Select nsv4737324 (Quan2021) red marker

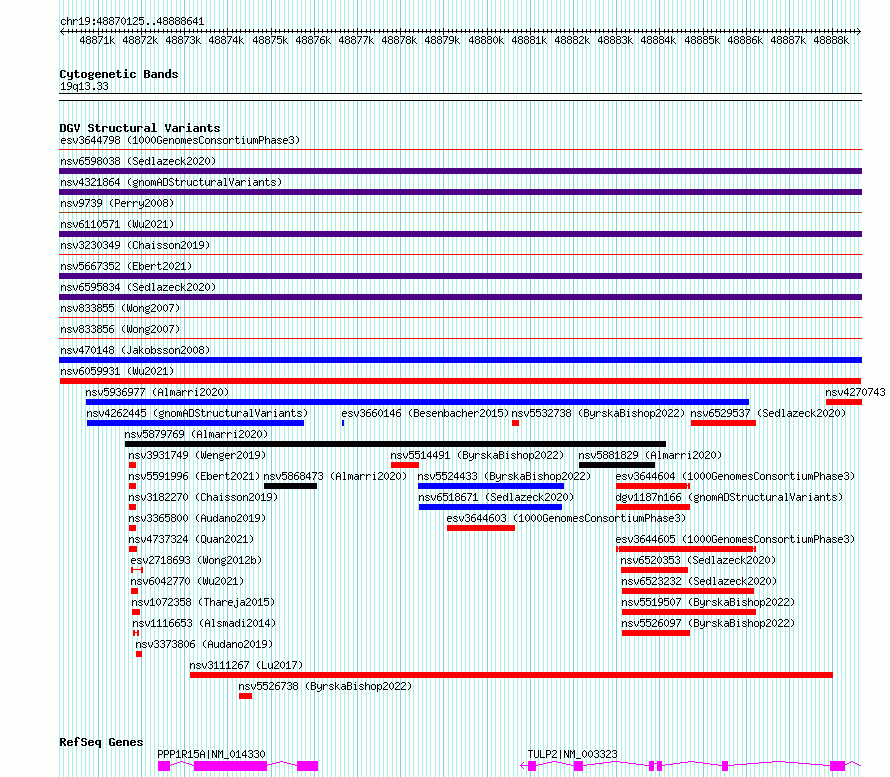click(x=133, y=549)
